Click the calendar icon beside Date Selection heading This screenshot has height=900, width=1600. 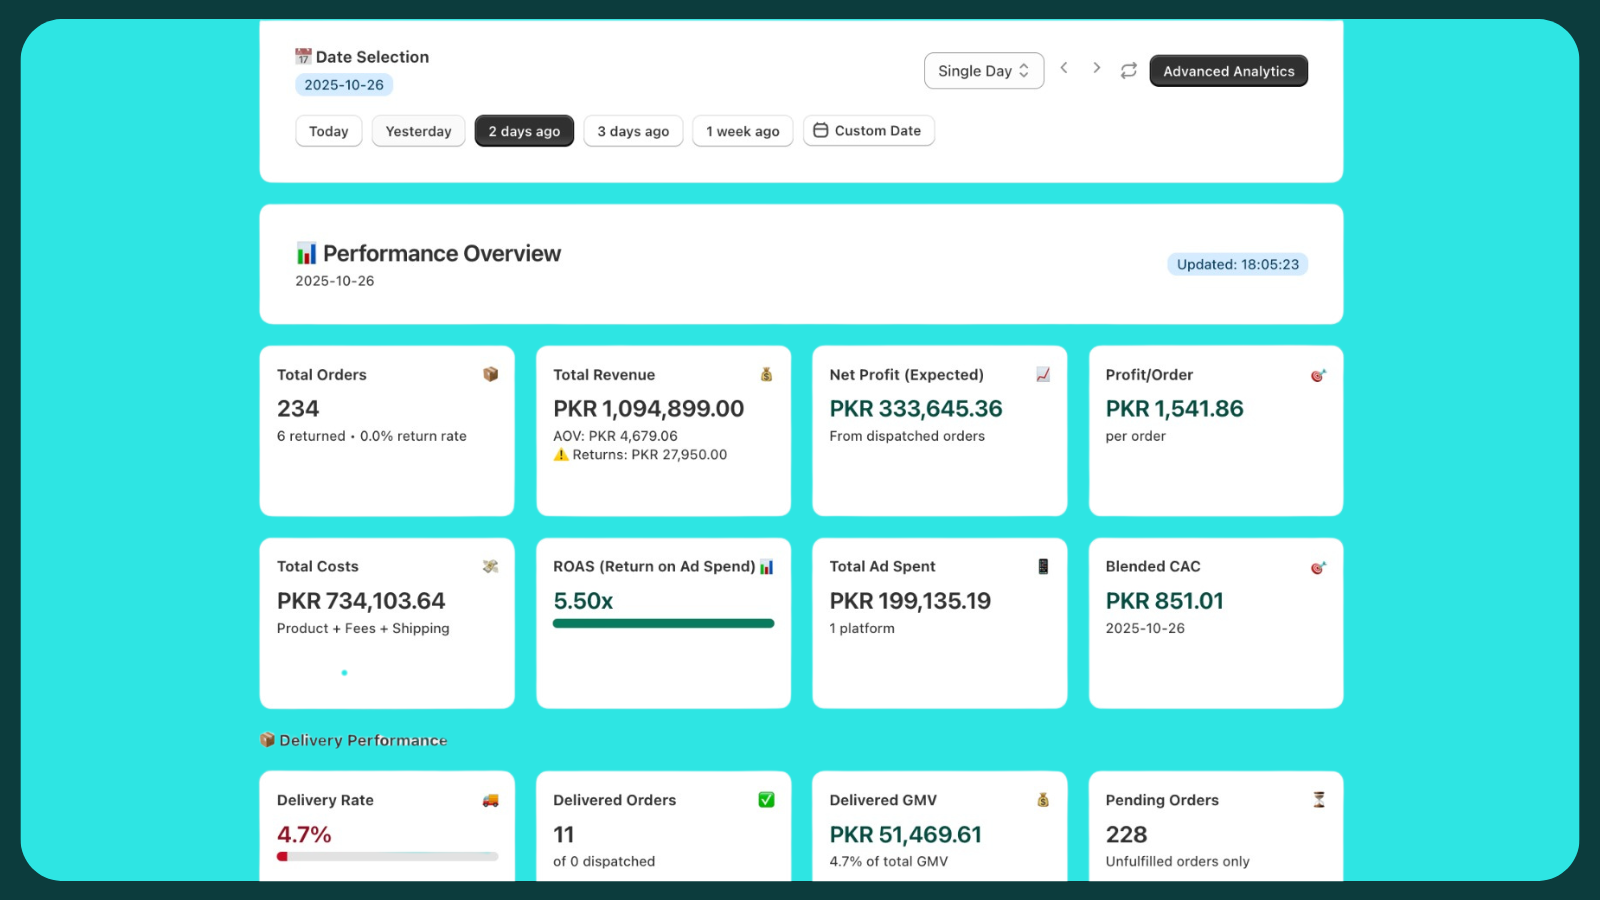(302, 56)
